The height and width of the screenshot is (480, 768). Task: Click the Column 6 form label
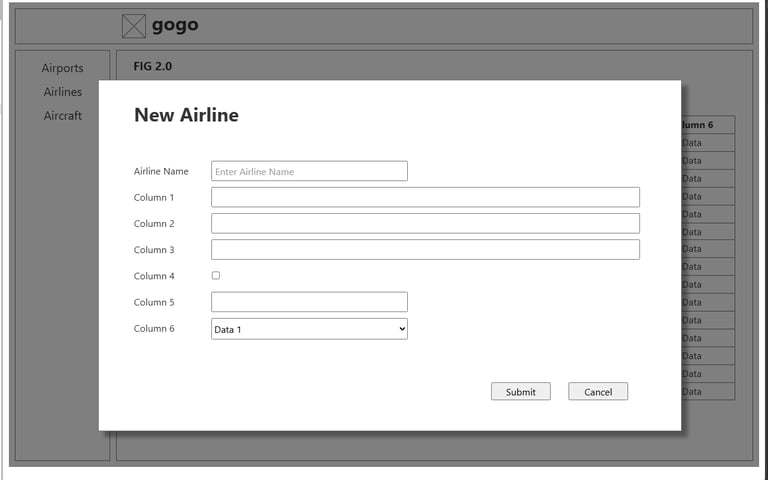tap(154, 329)
